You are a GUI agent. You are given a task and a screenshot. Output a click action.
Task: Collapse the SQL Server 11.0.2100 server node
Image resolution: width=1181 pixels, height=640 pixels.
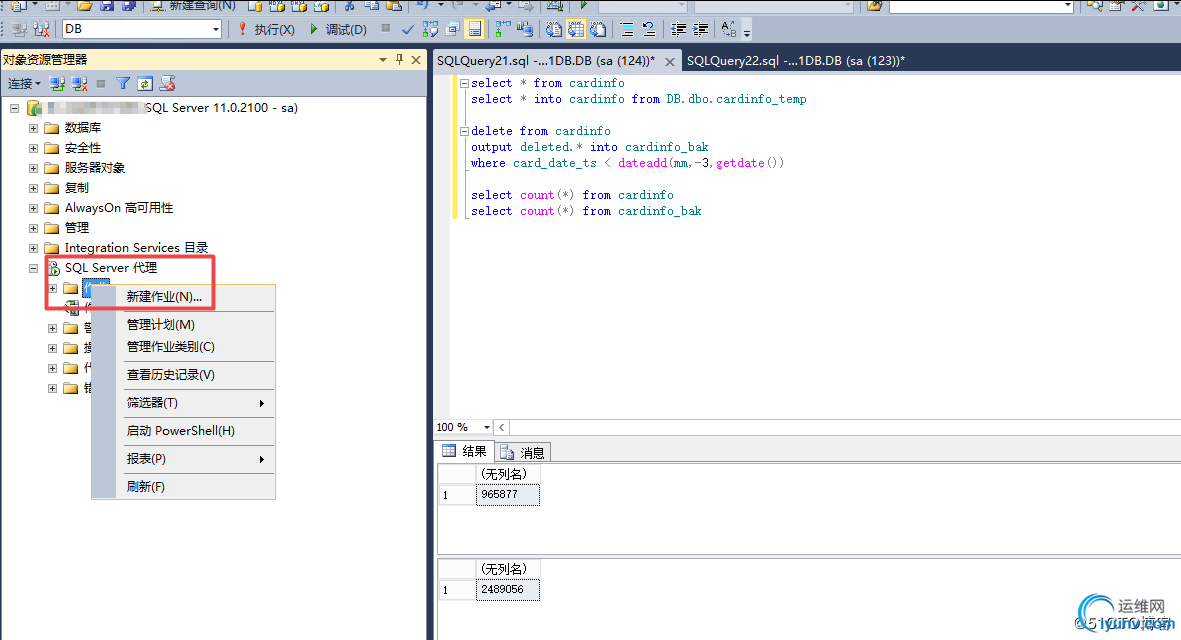pos(14,108)
